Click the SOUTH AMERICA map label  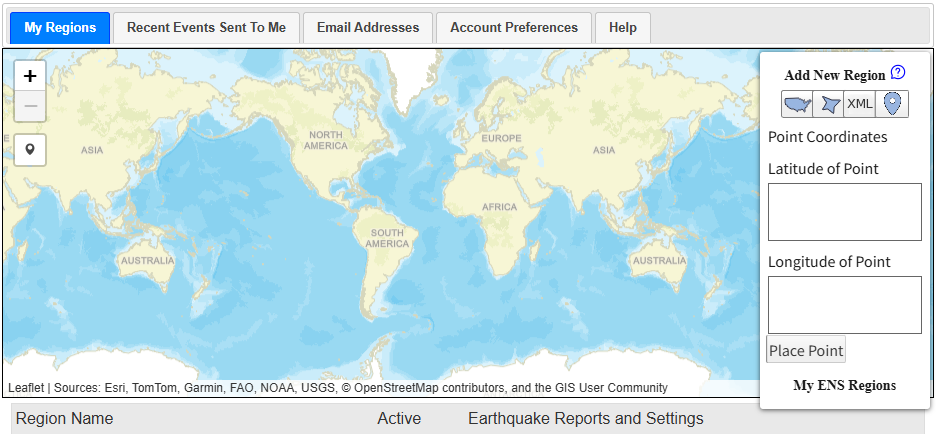click(x=387, y=238)
